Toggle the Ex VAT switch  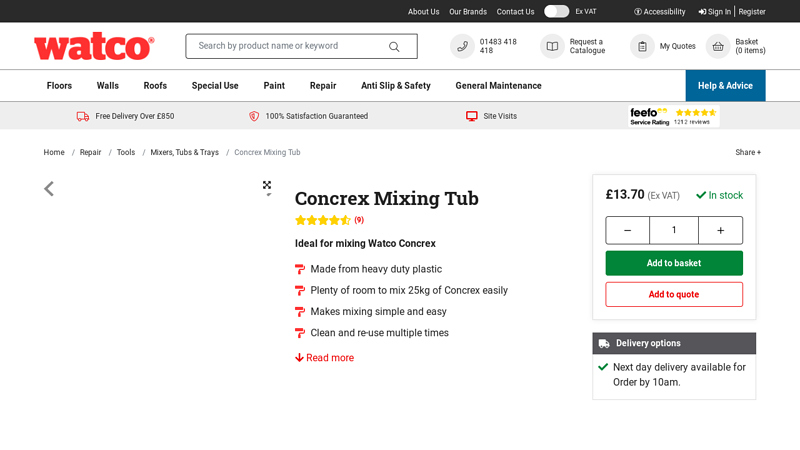pyautogui.click(x=556, y=11)
